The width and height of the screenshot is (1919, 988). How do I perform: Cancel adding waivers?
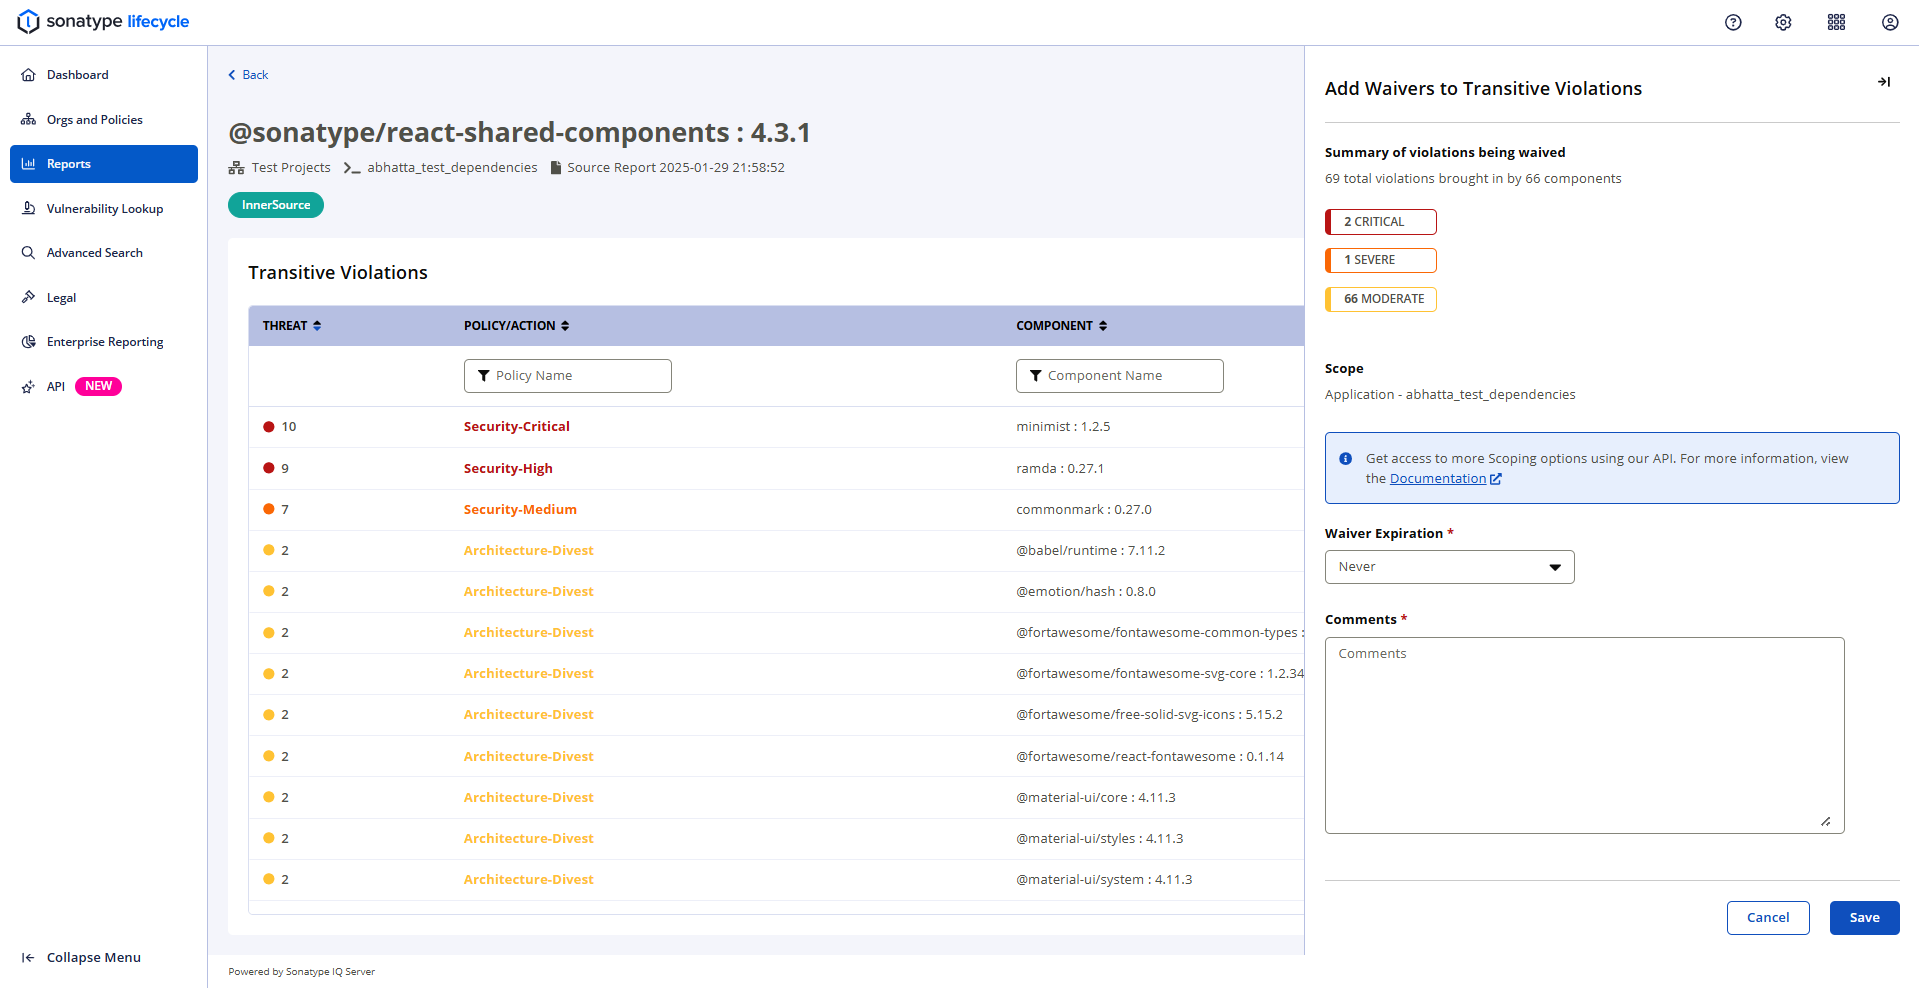(x=1767, y=918)
